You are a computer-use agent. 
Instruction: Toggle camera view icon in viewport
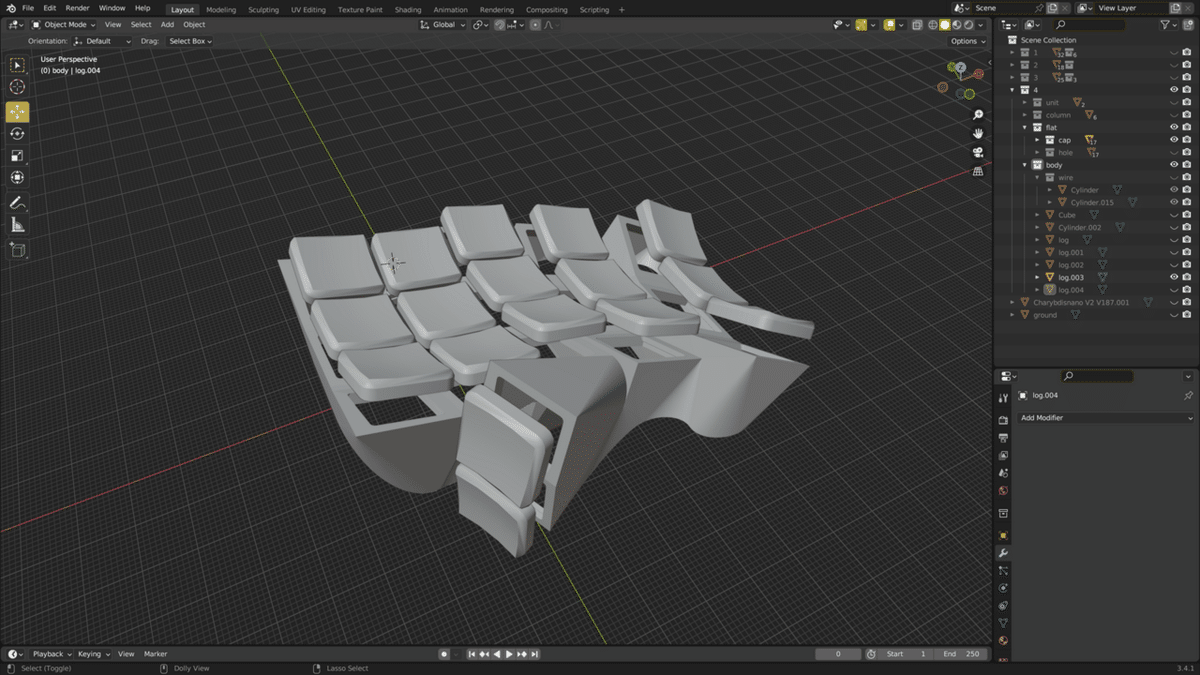tap(978, 152)
